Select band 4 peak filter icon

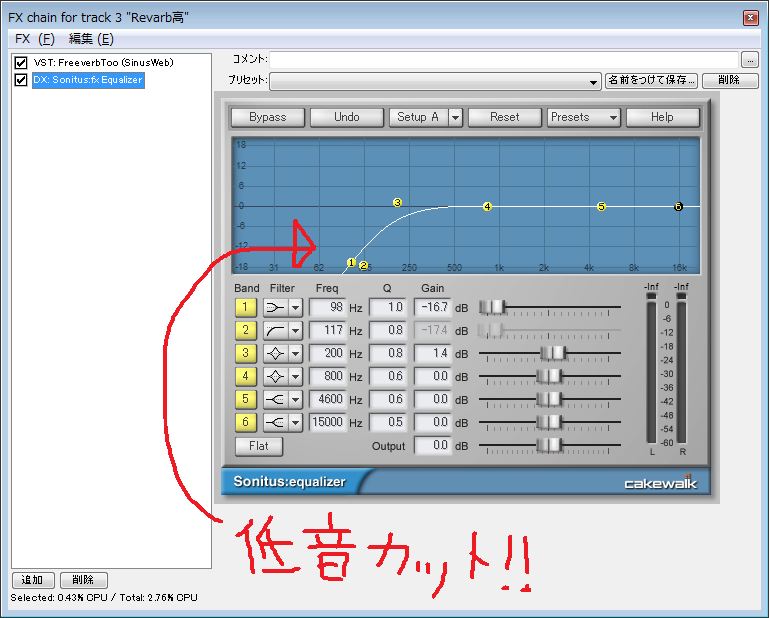click(x=275, y=377)
